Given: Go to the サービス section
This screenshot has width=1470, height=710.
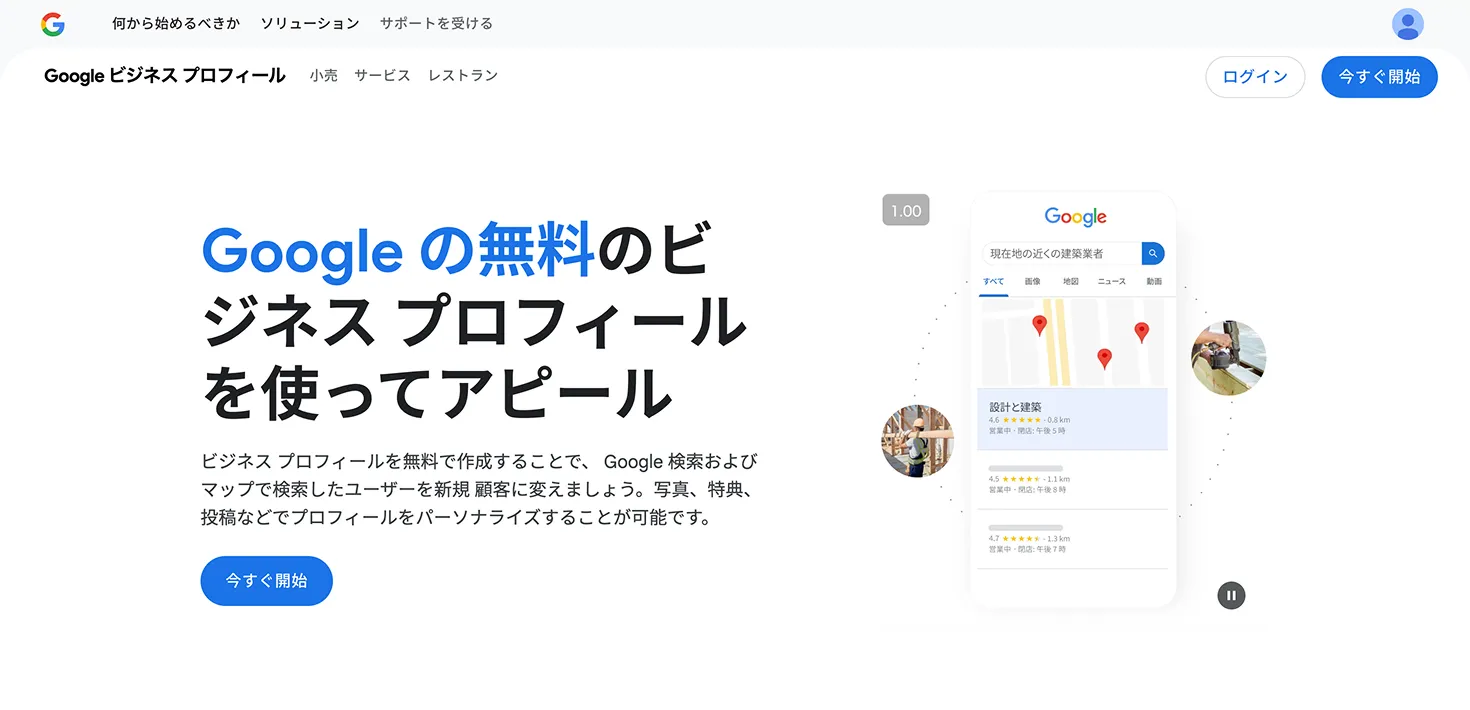Looking at the screenshot, I should (x=382, y=75).
